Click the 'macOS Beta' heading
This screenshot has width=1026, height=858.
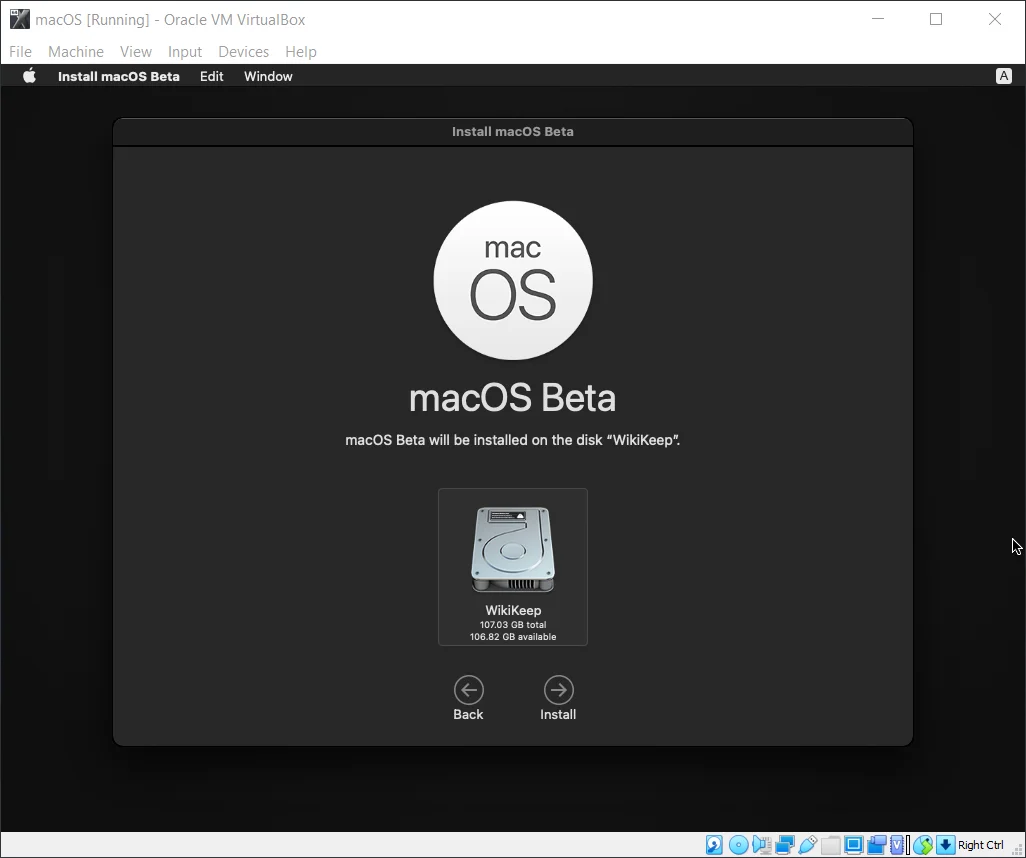[512, 398]
